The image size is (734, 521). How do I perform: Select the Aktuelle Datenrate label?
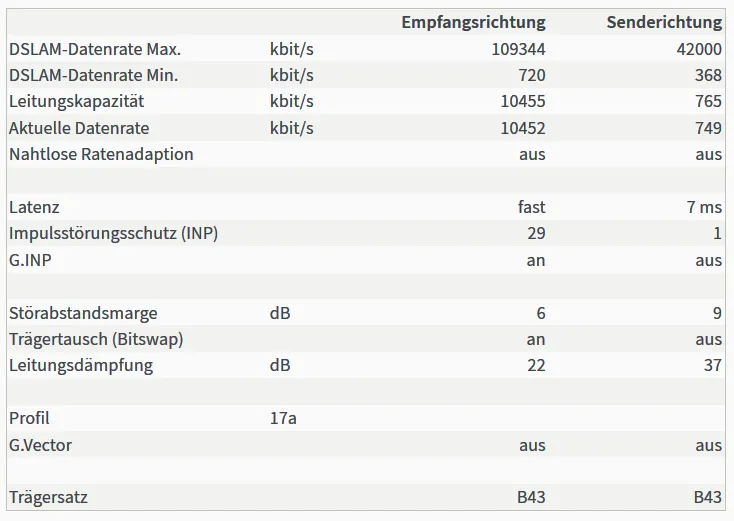click(x=79, y=128)
